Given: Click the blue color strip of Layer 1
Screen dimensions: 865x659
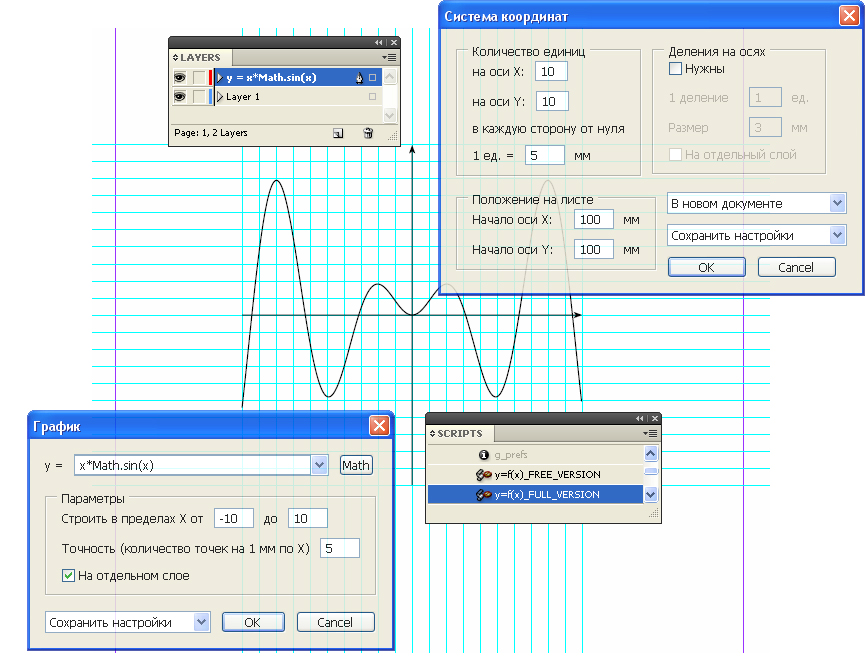Looking at the screenshot, I should pyautogui.click(x=210, y=97).
